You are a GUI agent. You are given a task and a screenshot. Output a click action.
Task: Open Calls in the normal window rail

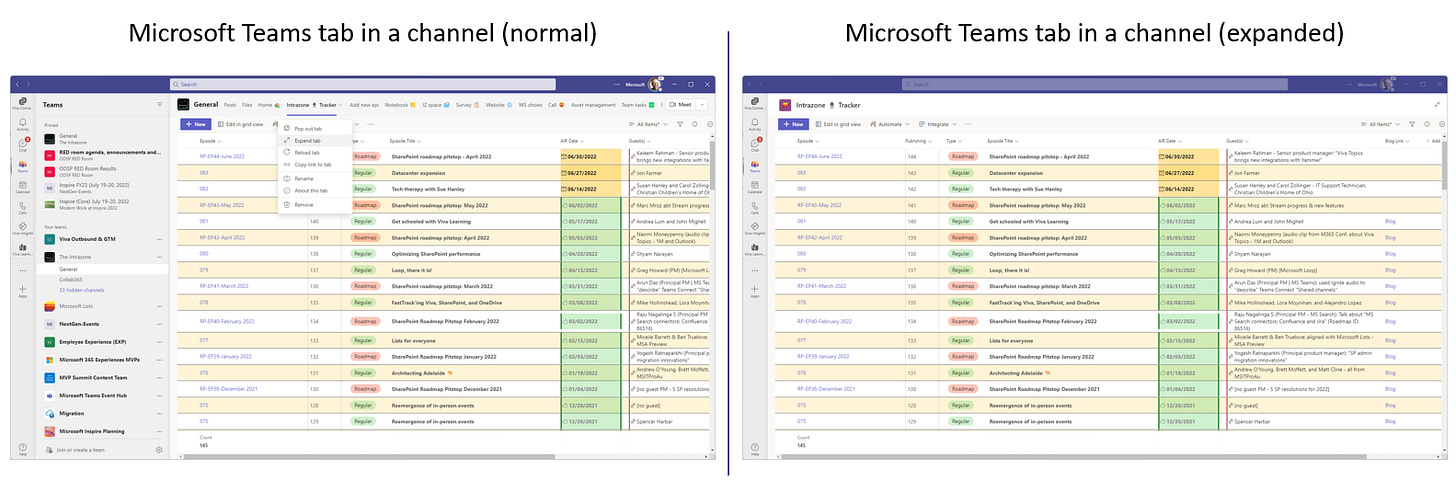22,208
